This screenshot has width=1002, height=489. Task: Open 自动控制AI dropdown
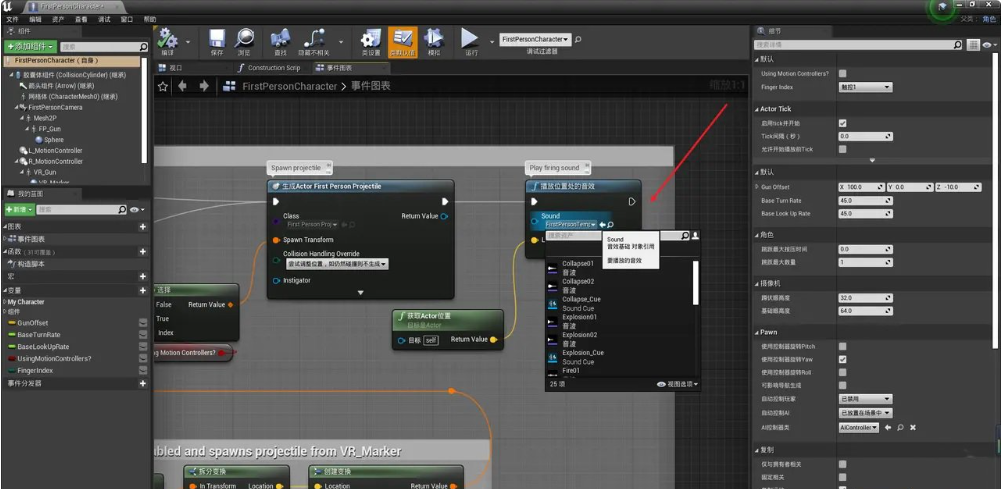(x=865, y=413)
